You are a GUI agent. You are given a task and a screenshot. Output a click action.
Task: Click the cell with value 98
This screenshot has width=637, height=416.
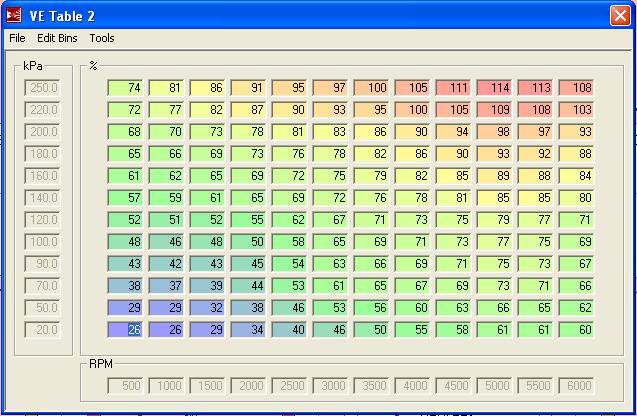tap(494, 132)
